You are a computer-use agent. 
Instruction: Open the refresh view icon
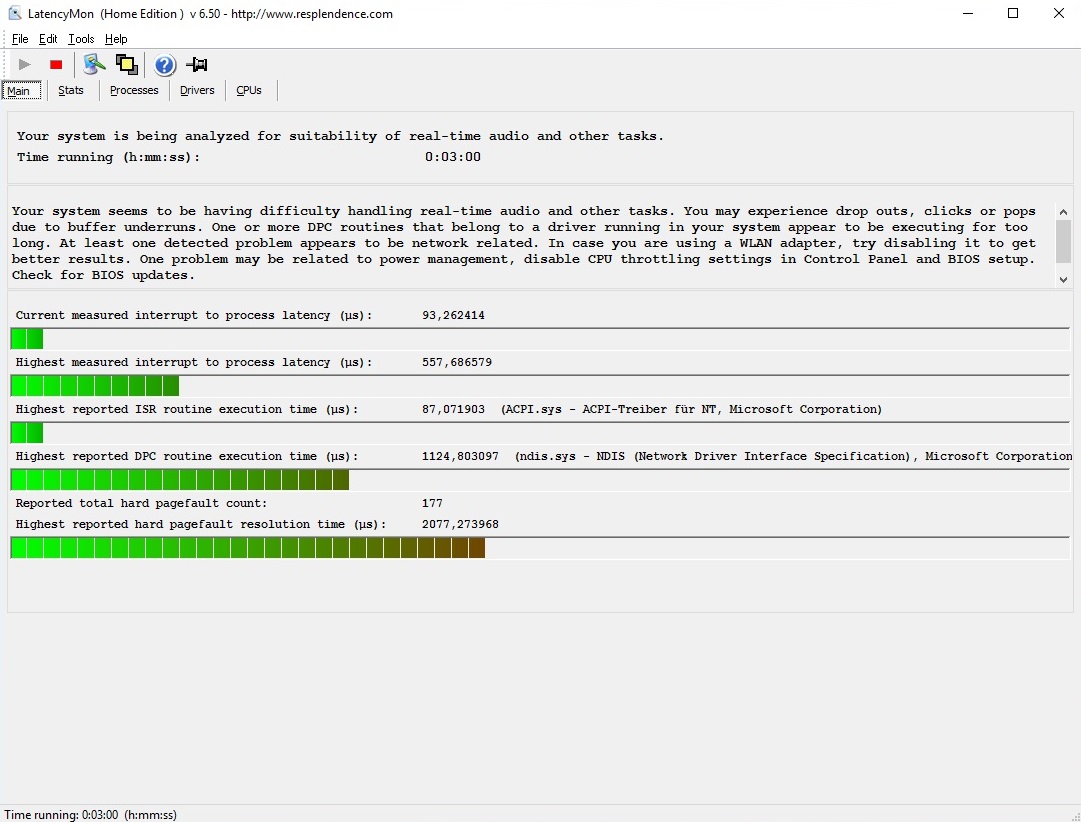[94, 64]
